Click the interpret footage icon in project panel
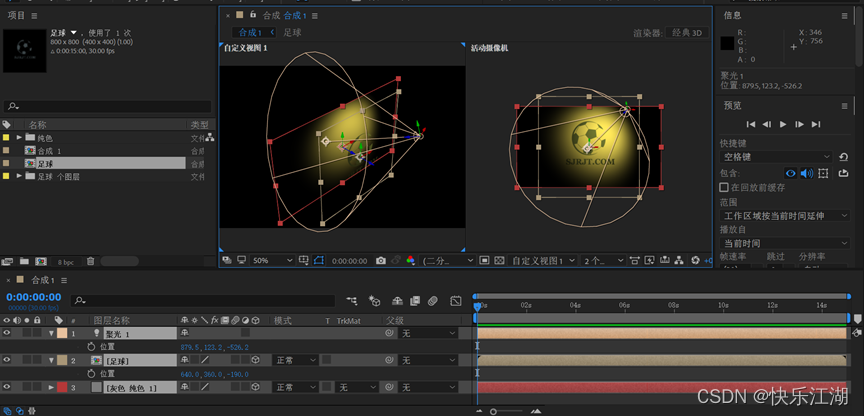864x416 pixels. tap(7, 261)
